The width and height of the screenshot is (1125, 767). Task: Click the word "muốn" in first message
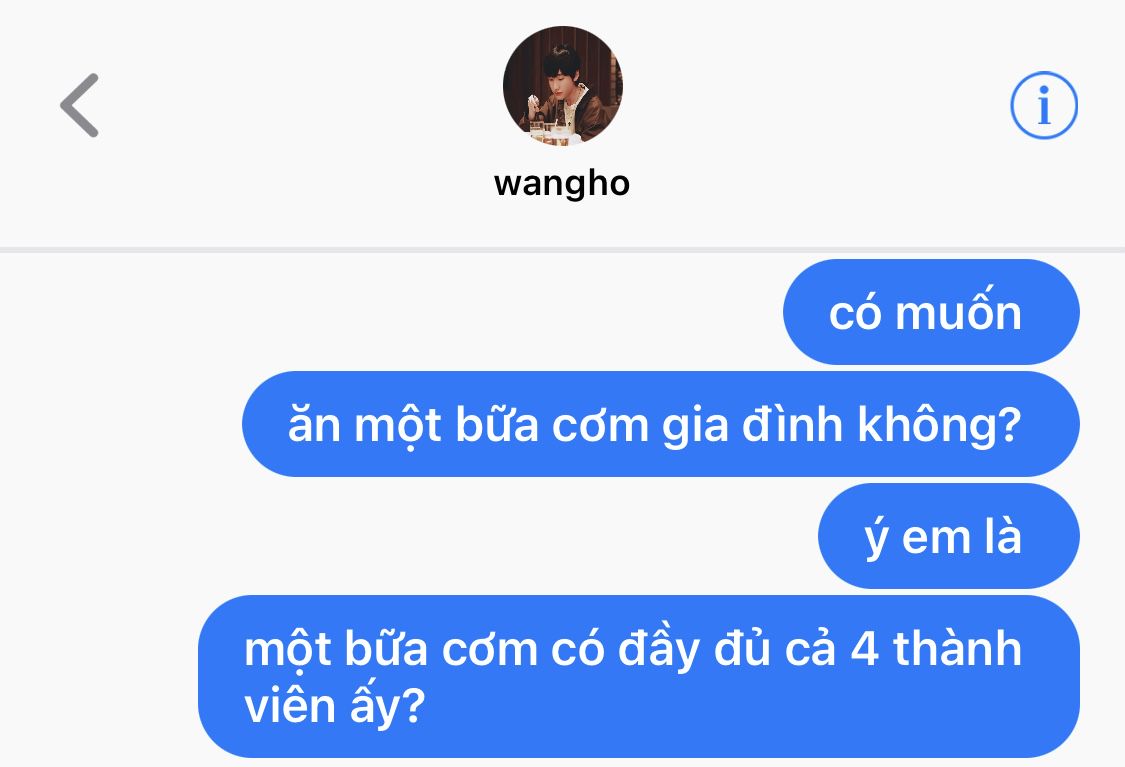pos(958,312)
